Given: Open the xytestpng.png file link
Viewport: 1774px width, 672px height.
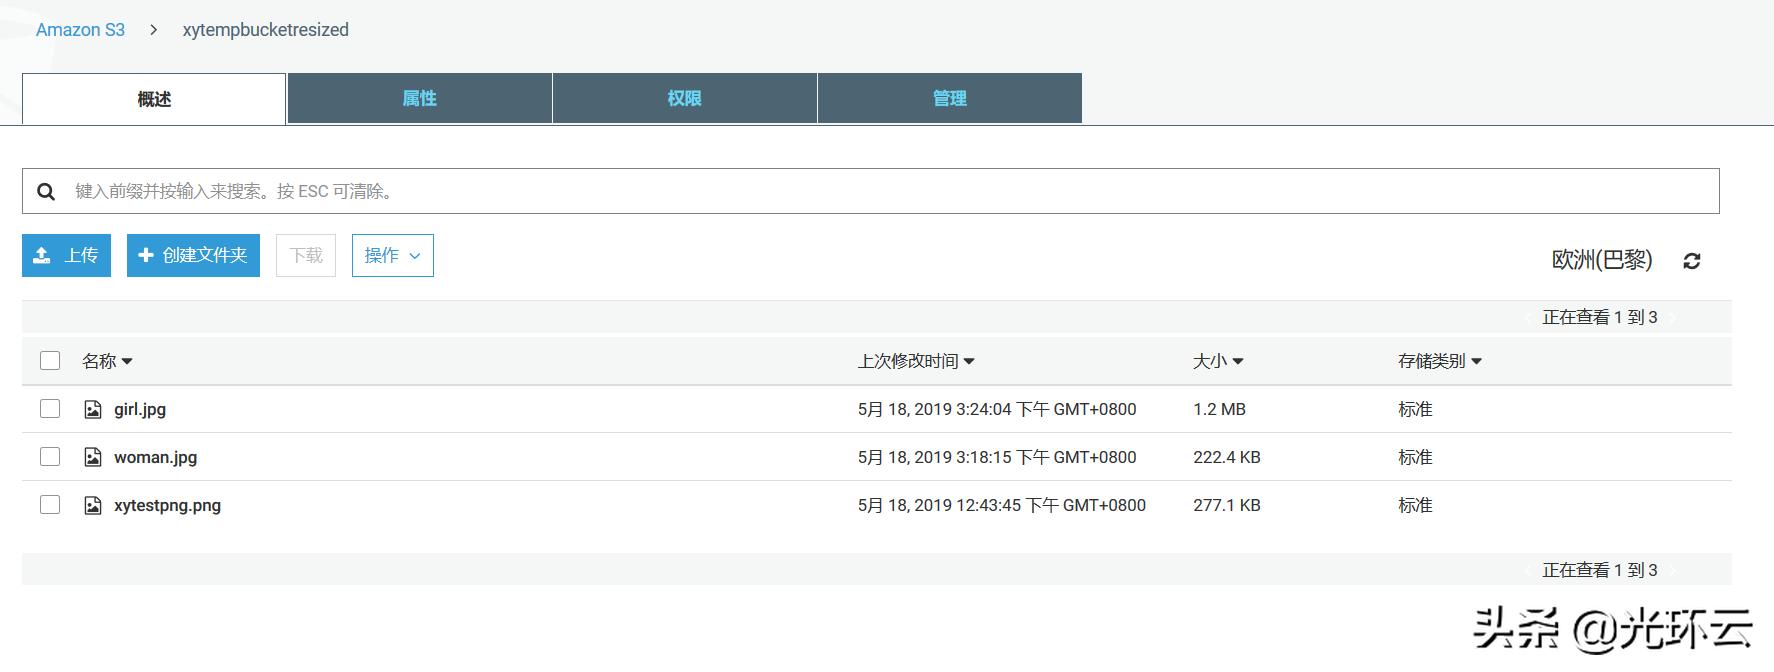Looking at the screenshot, I should (x=167, y=505).
